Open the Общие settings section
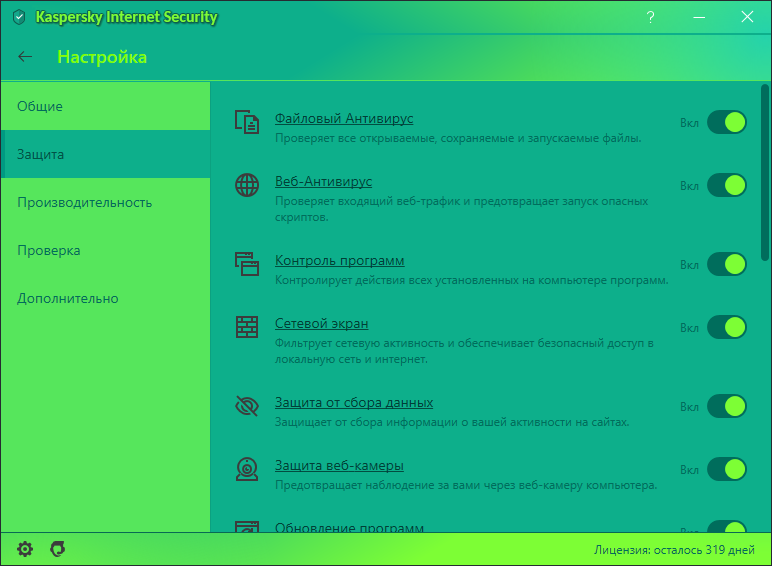The image size is (772, 566). [40, 106]
